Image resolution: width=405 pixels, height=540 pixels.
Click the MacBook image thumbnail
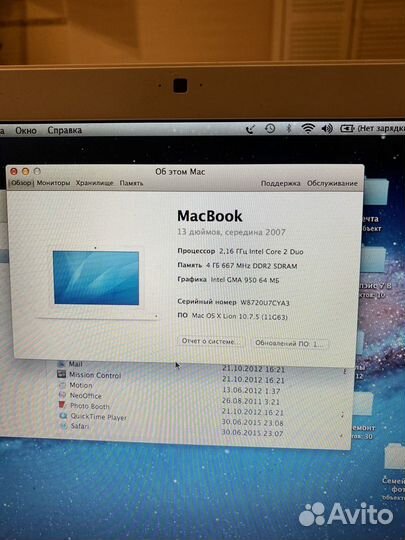click(x=96, y=282)
